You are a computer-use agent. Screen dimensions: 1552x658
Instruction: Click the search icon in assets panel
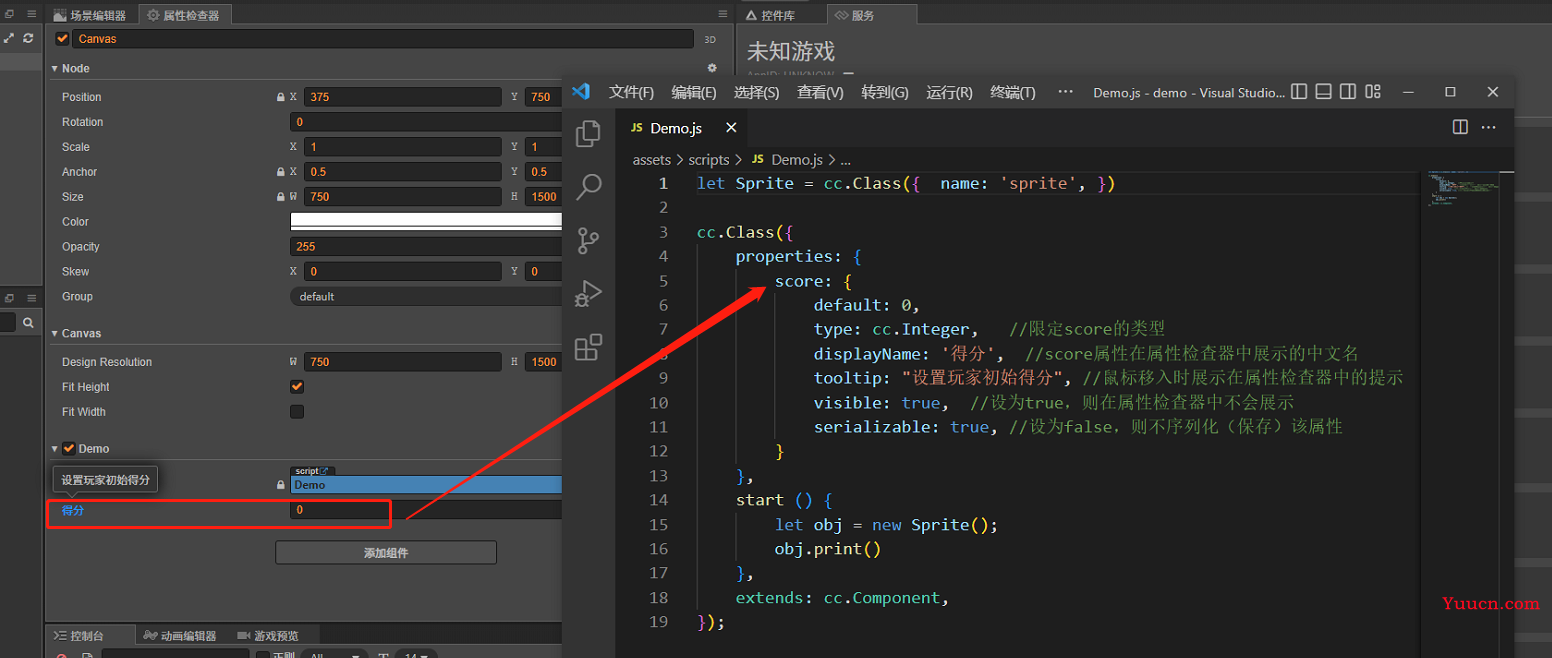[28, 323]
